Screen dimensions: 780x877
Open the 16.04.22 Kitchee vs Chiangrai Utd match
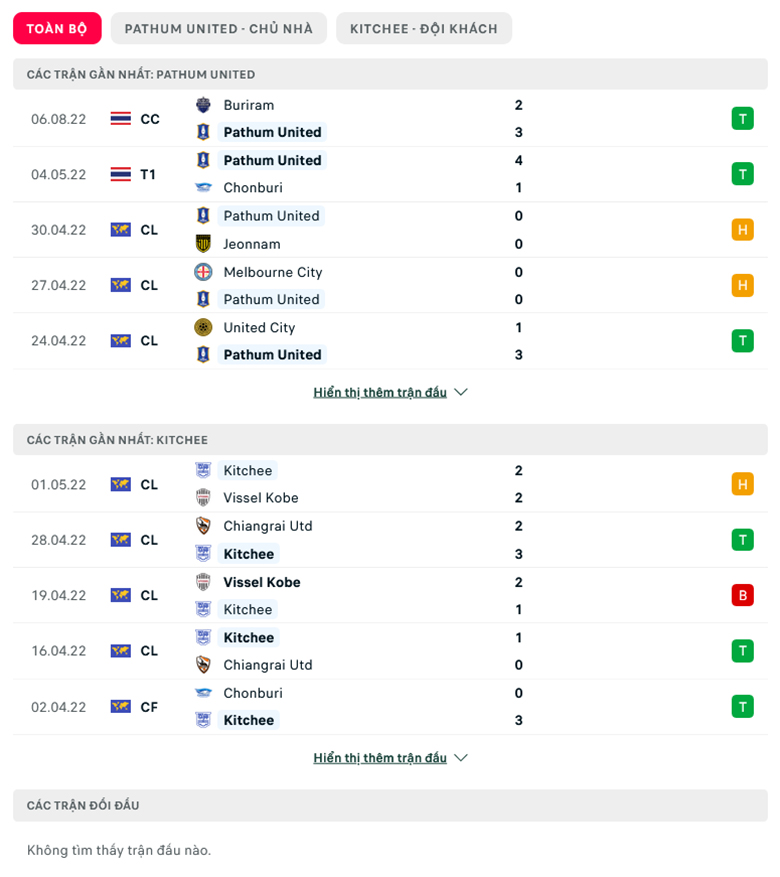coord(390,651)
